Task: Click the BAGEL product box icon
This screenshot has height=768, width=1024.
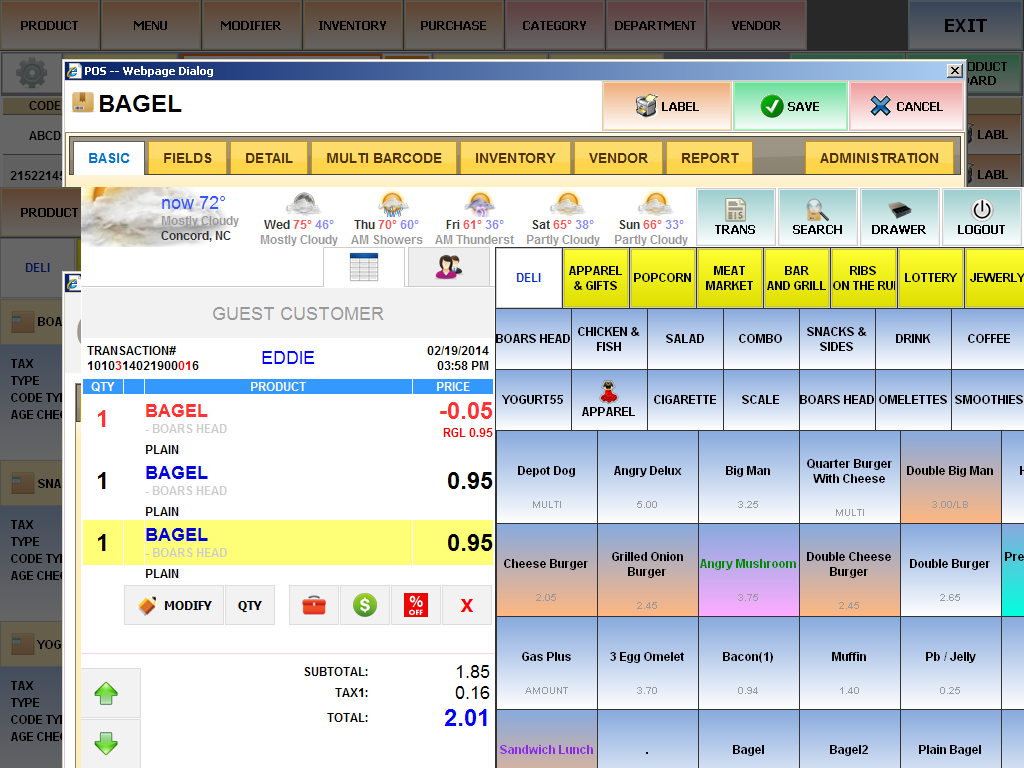Action: click(x=82, y=103)
